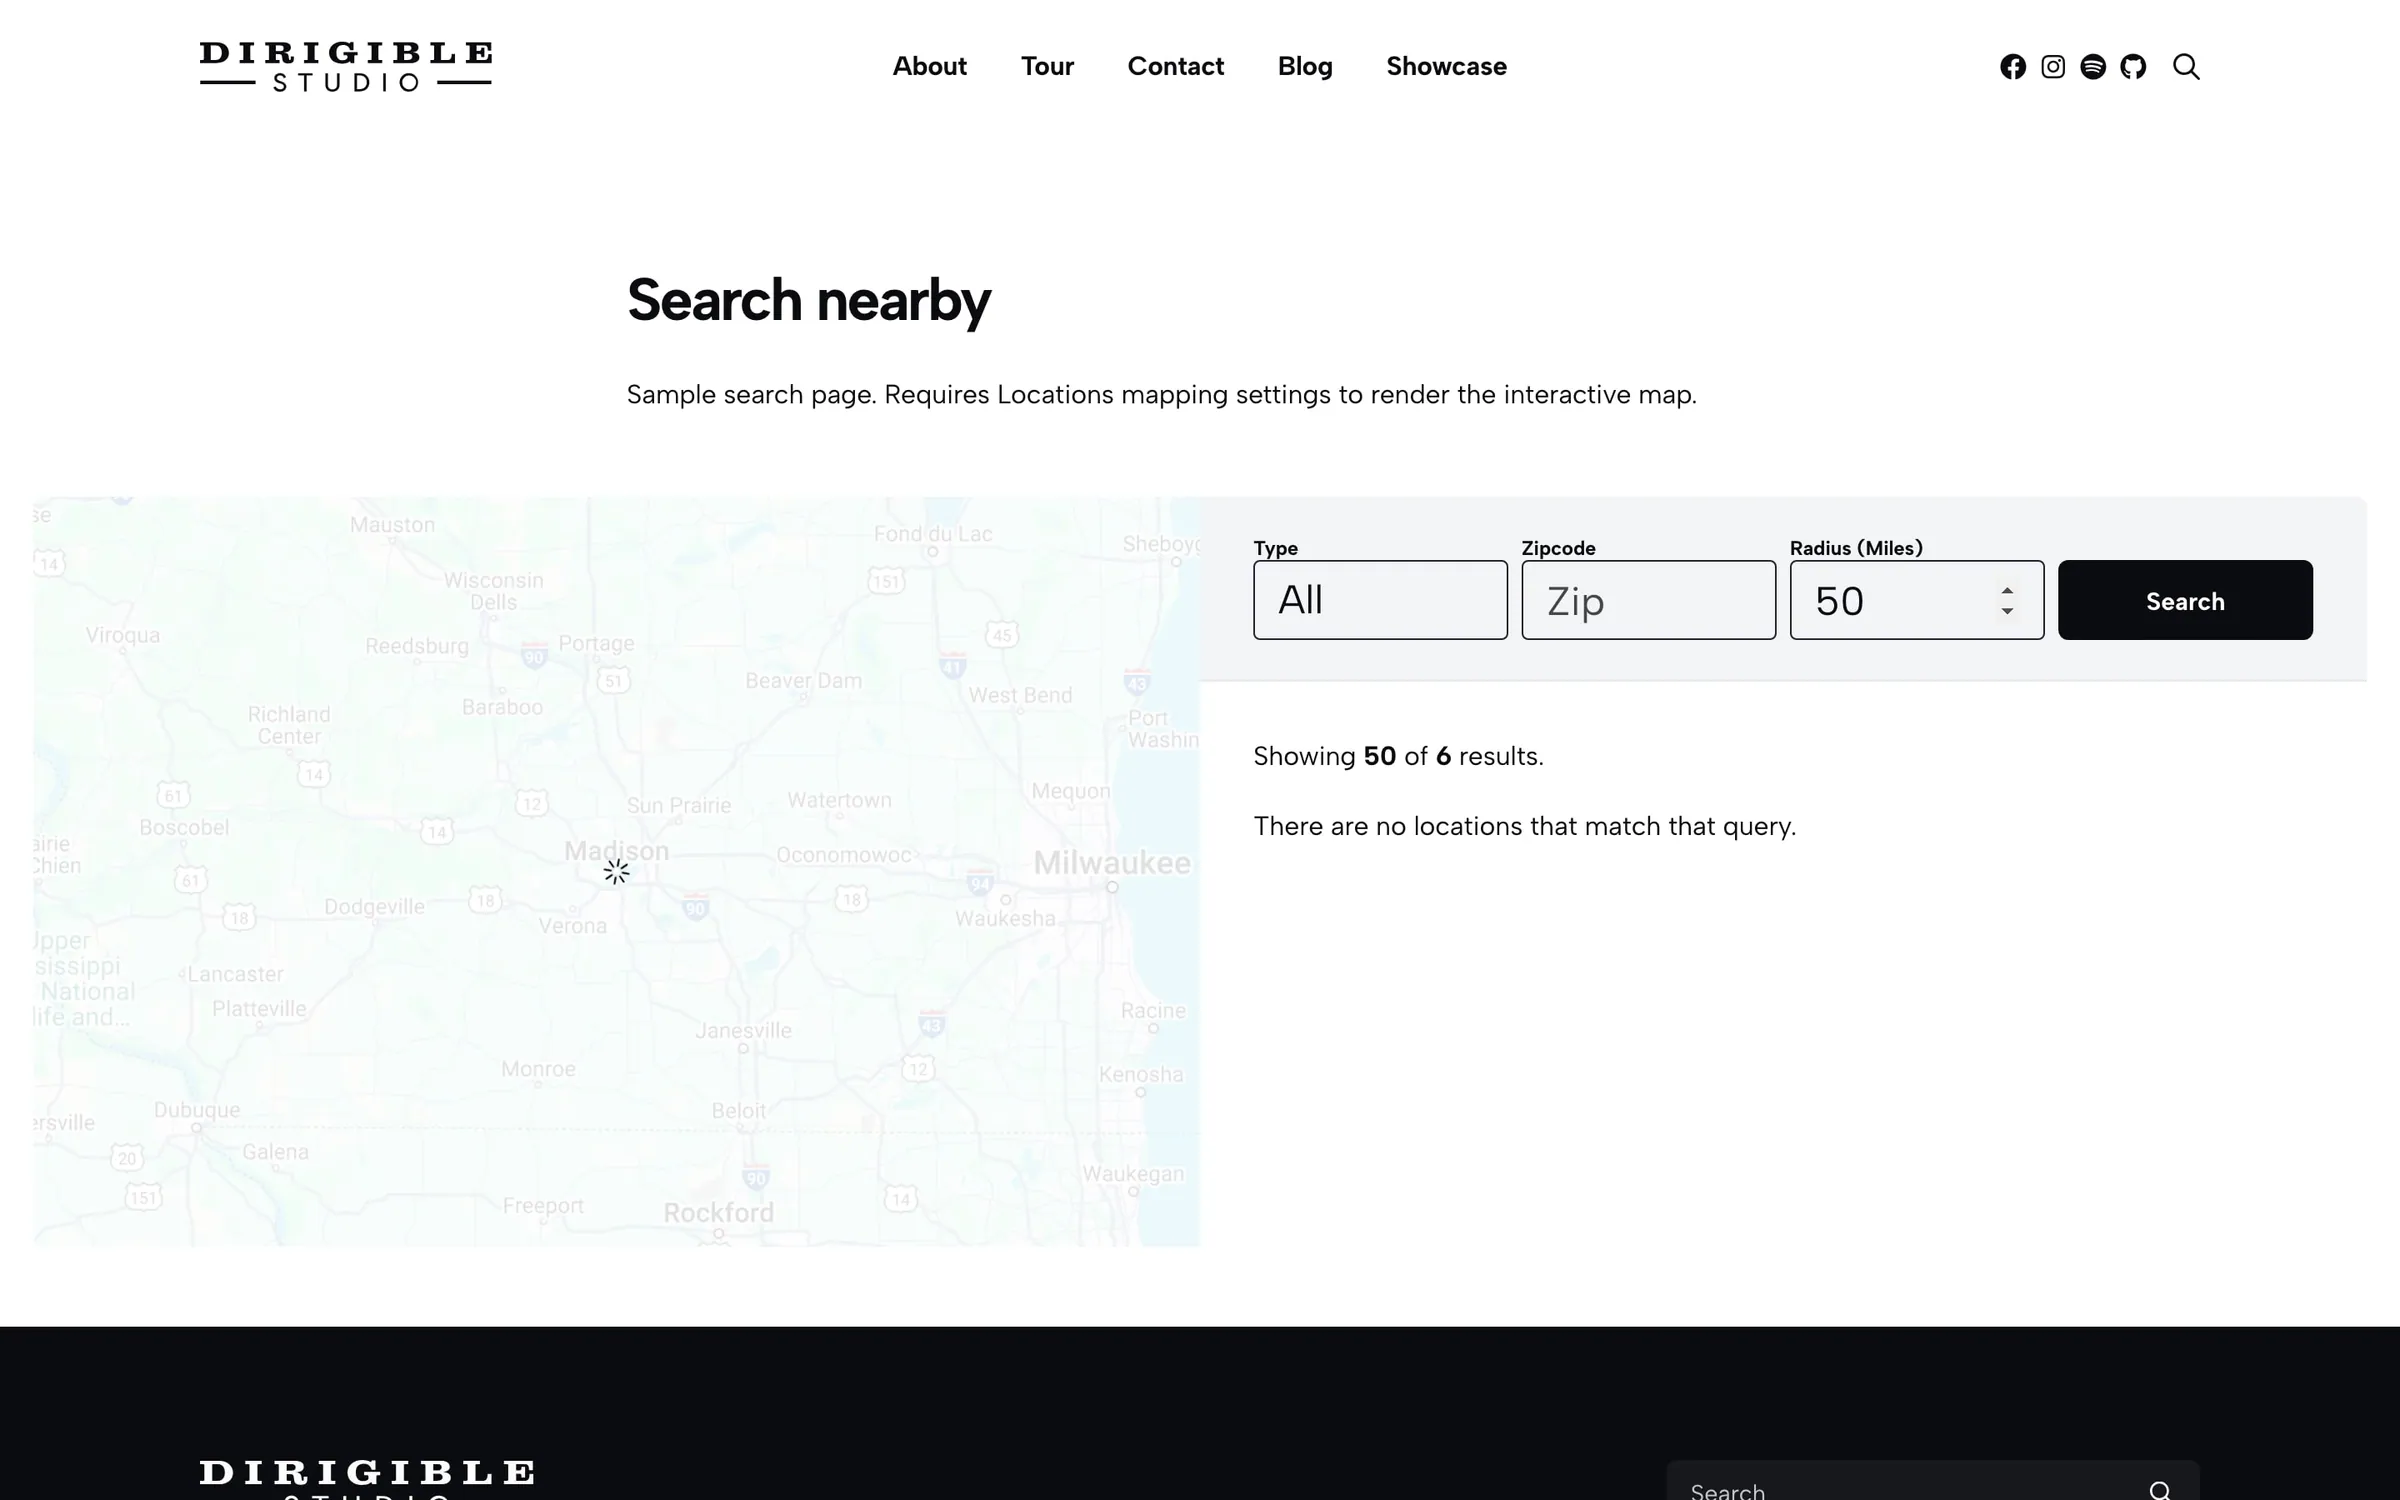Open the Tour menu item
Viewport: 2400px width, 1500px height.
[x=1047, y=66]
